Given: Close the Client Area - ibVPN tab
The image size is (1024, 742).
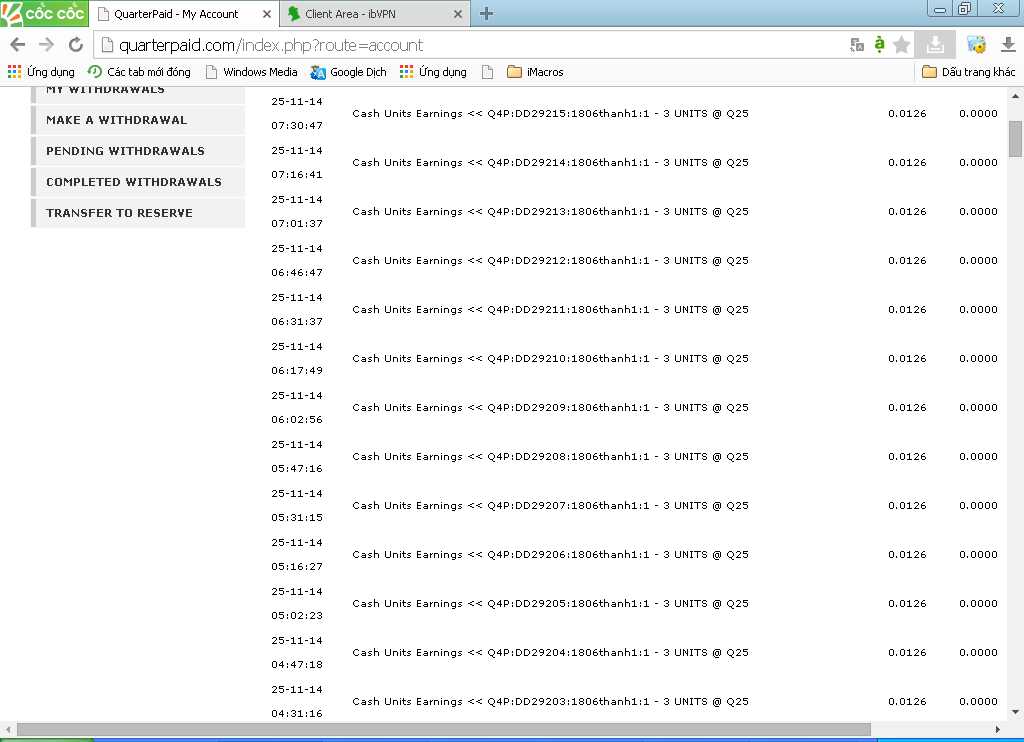Looking at the screenshot, I should click(458, 14).
